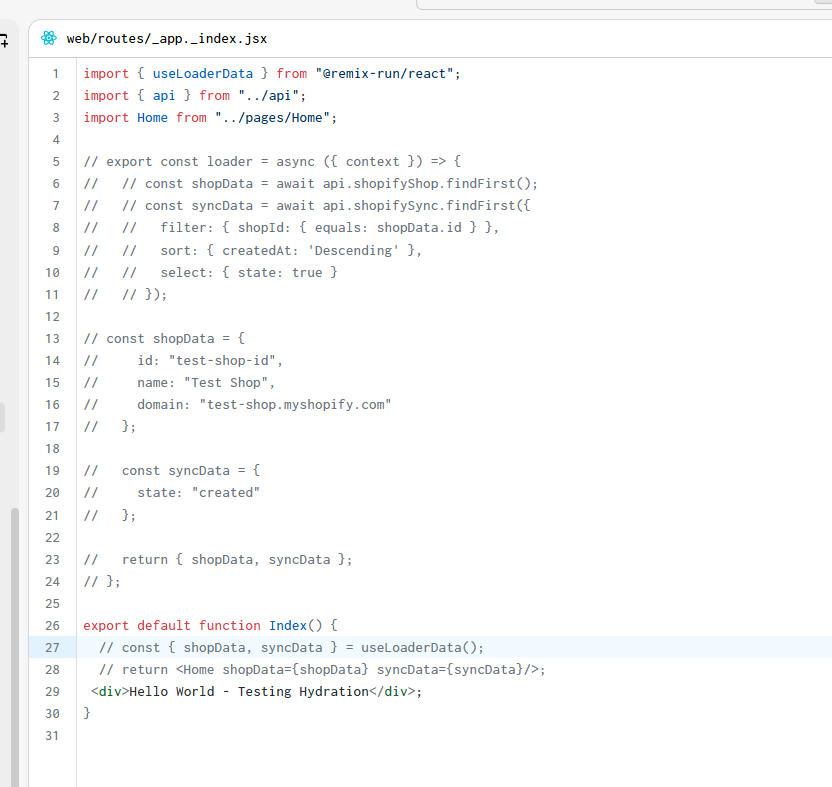
Task: Click 'select: { state: true }' on line 10
Action: click(249, 273)
